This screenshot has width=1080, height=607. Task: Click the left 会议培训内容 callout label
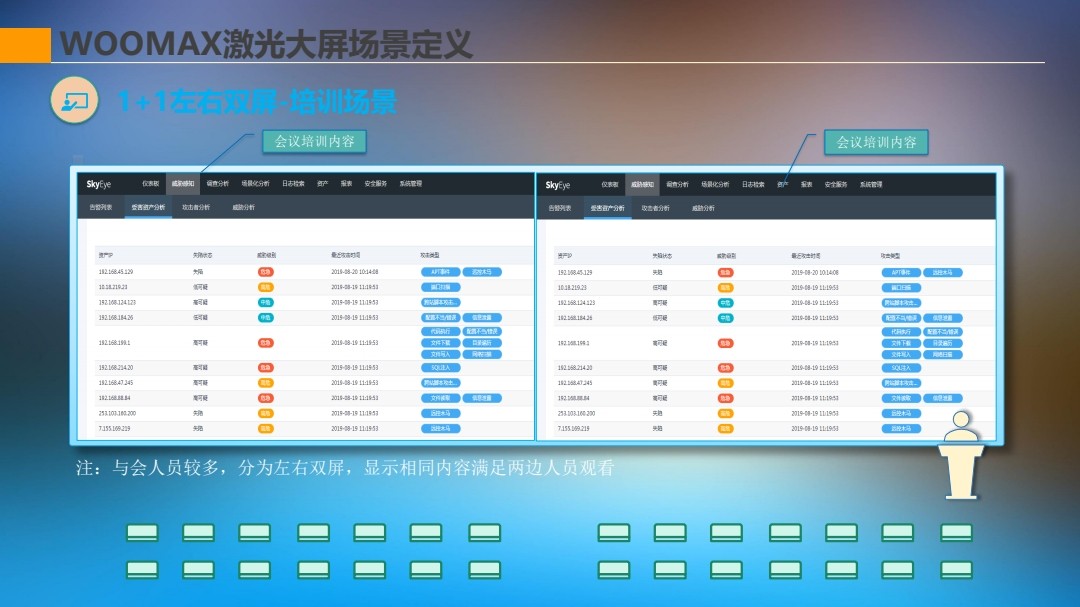[314, 141]
